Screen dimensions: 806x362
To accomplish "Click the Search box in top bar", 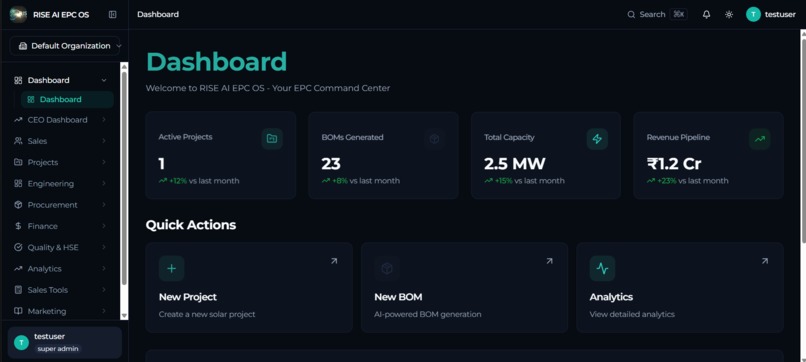I will pyautogui.click(x=657, y=14).
